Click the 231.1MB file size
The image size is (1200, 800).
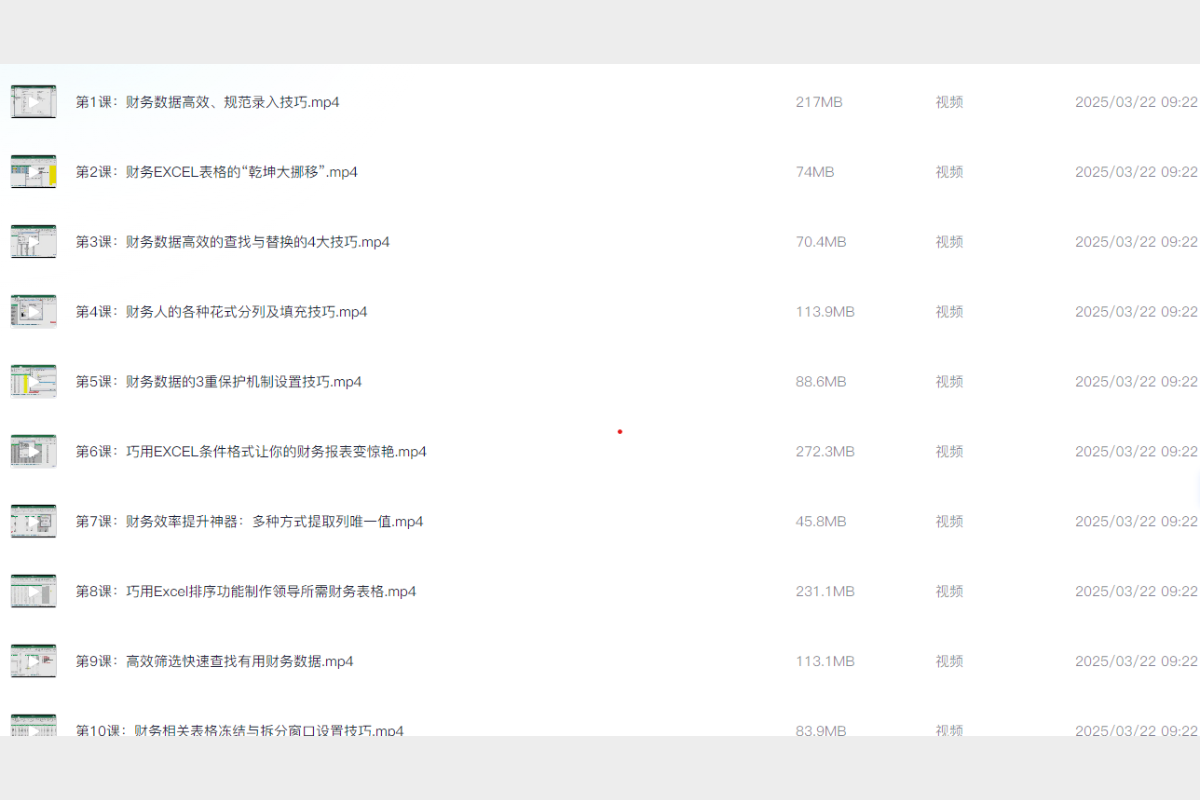point(825,592)
